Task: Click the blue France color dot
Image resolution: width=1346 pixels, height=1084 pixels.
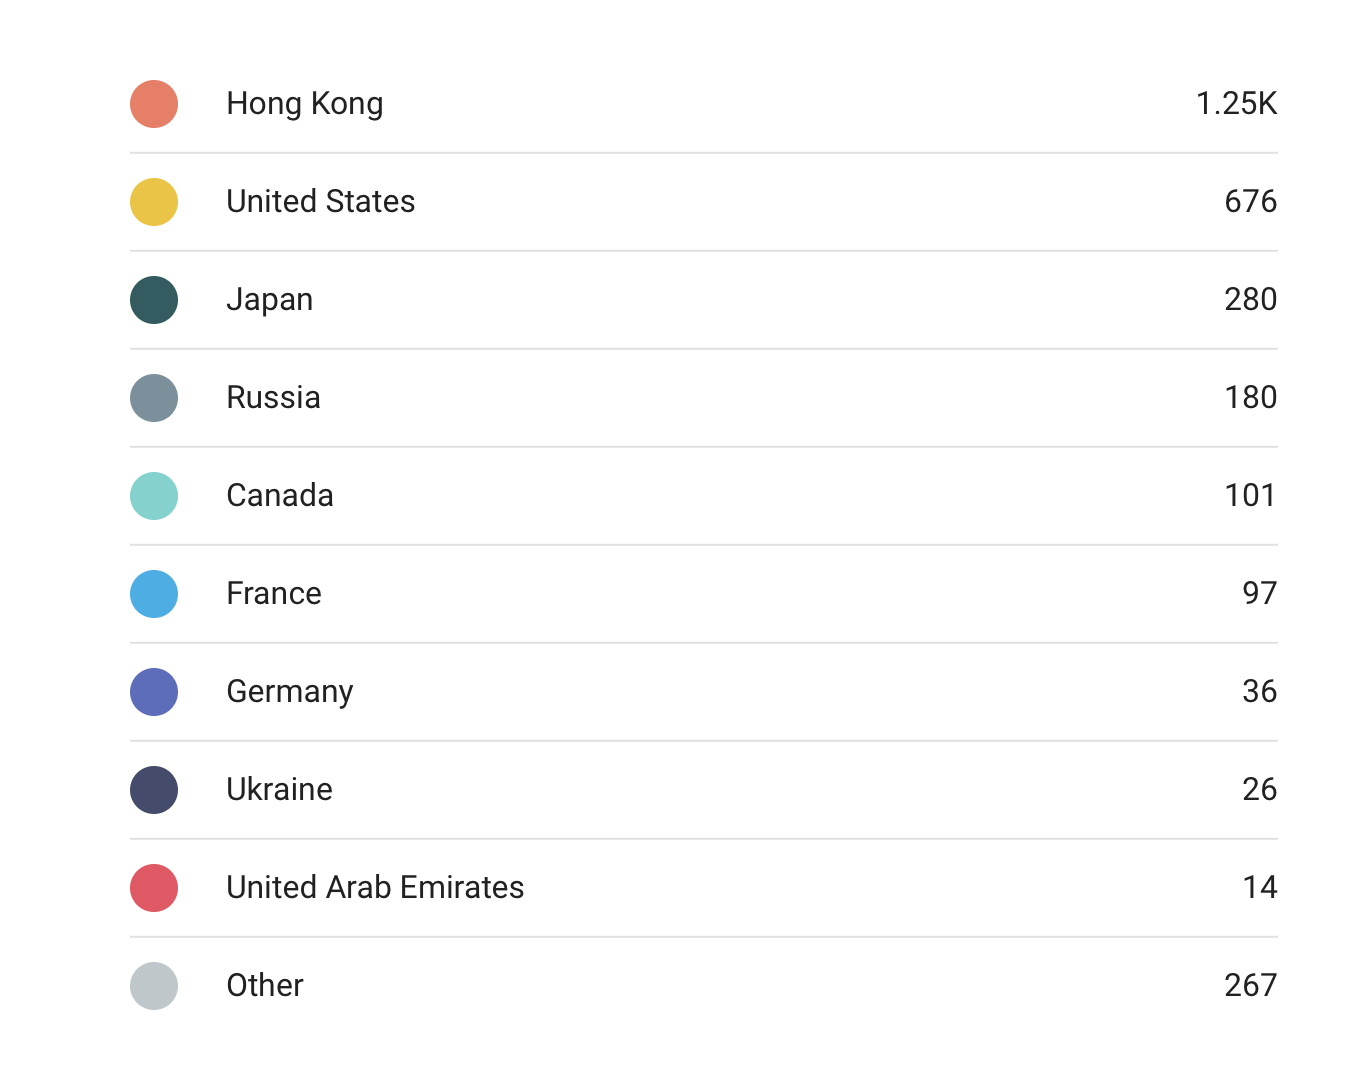Action: click(154, 594)
